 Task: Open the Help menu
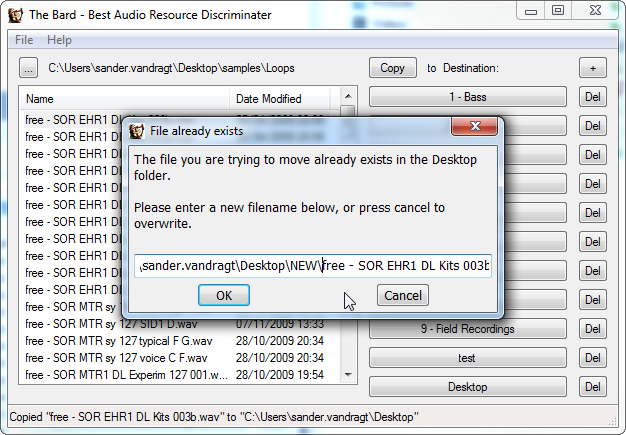[59, 40]
